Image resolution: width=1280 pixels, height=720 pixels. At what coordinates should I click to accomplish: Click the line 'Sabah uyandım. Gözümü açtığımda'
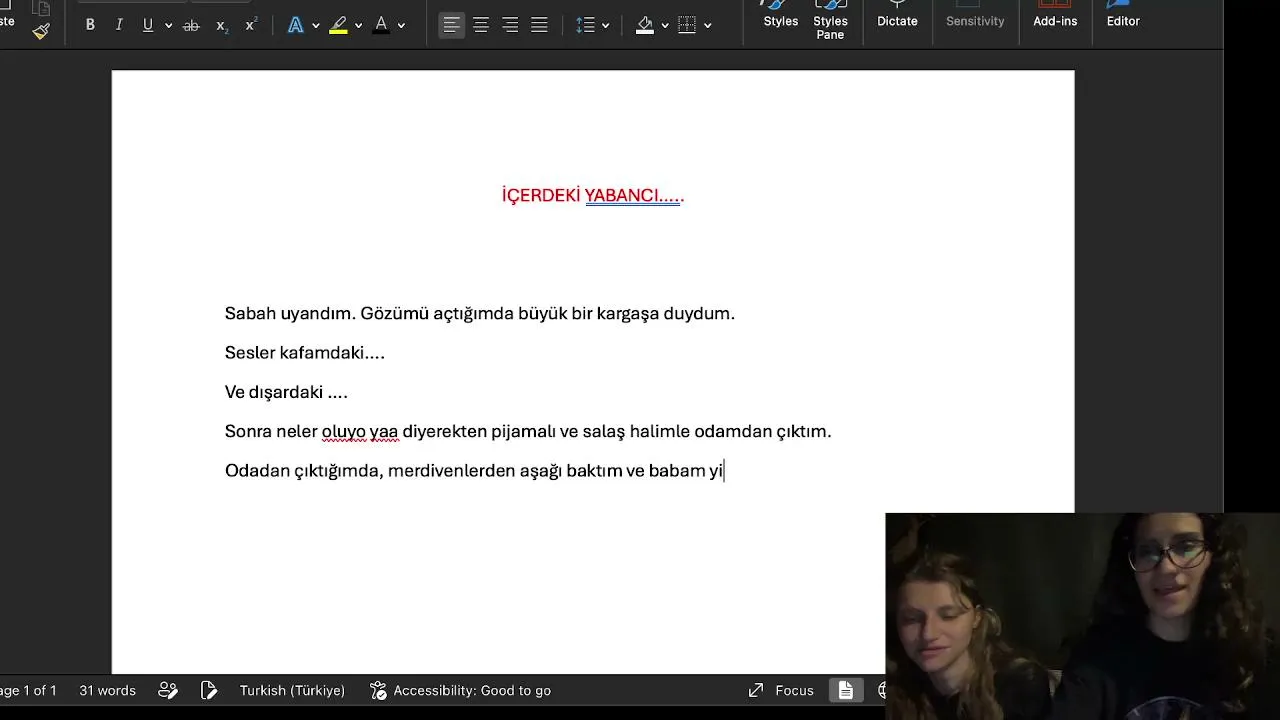(480, 313)
